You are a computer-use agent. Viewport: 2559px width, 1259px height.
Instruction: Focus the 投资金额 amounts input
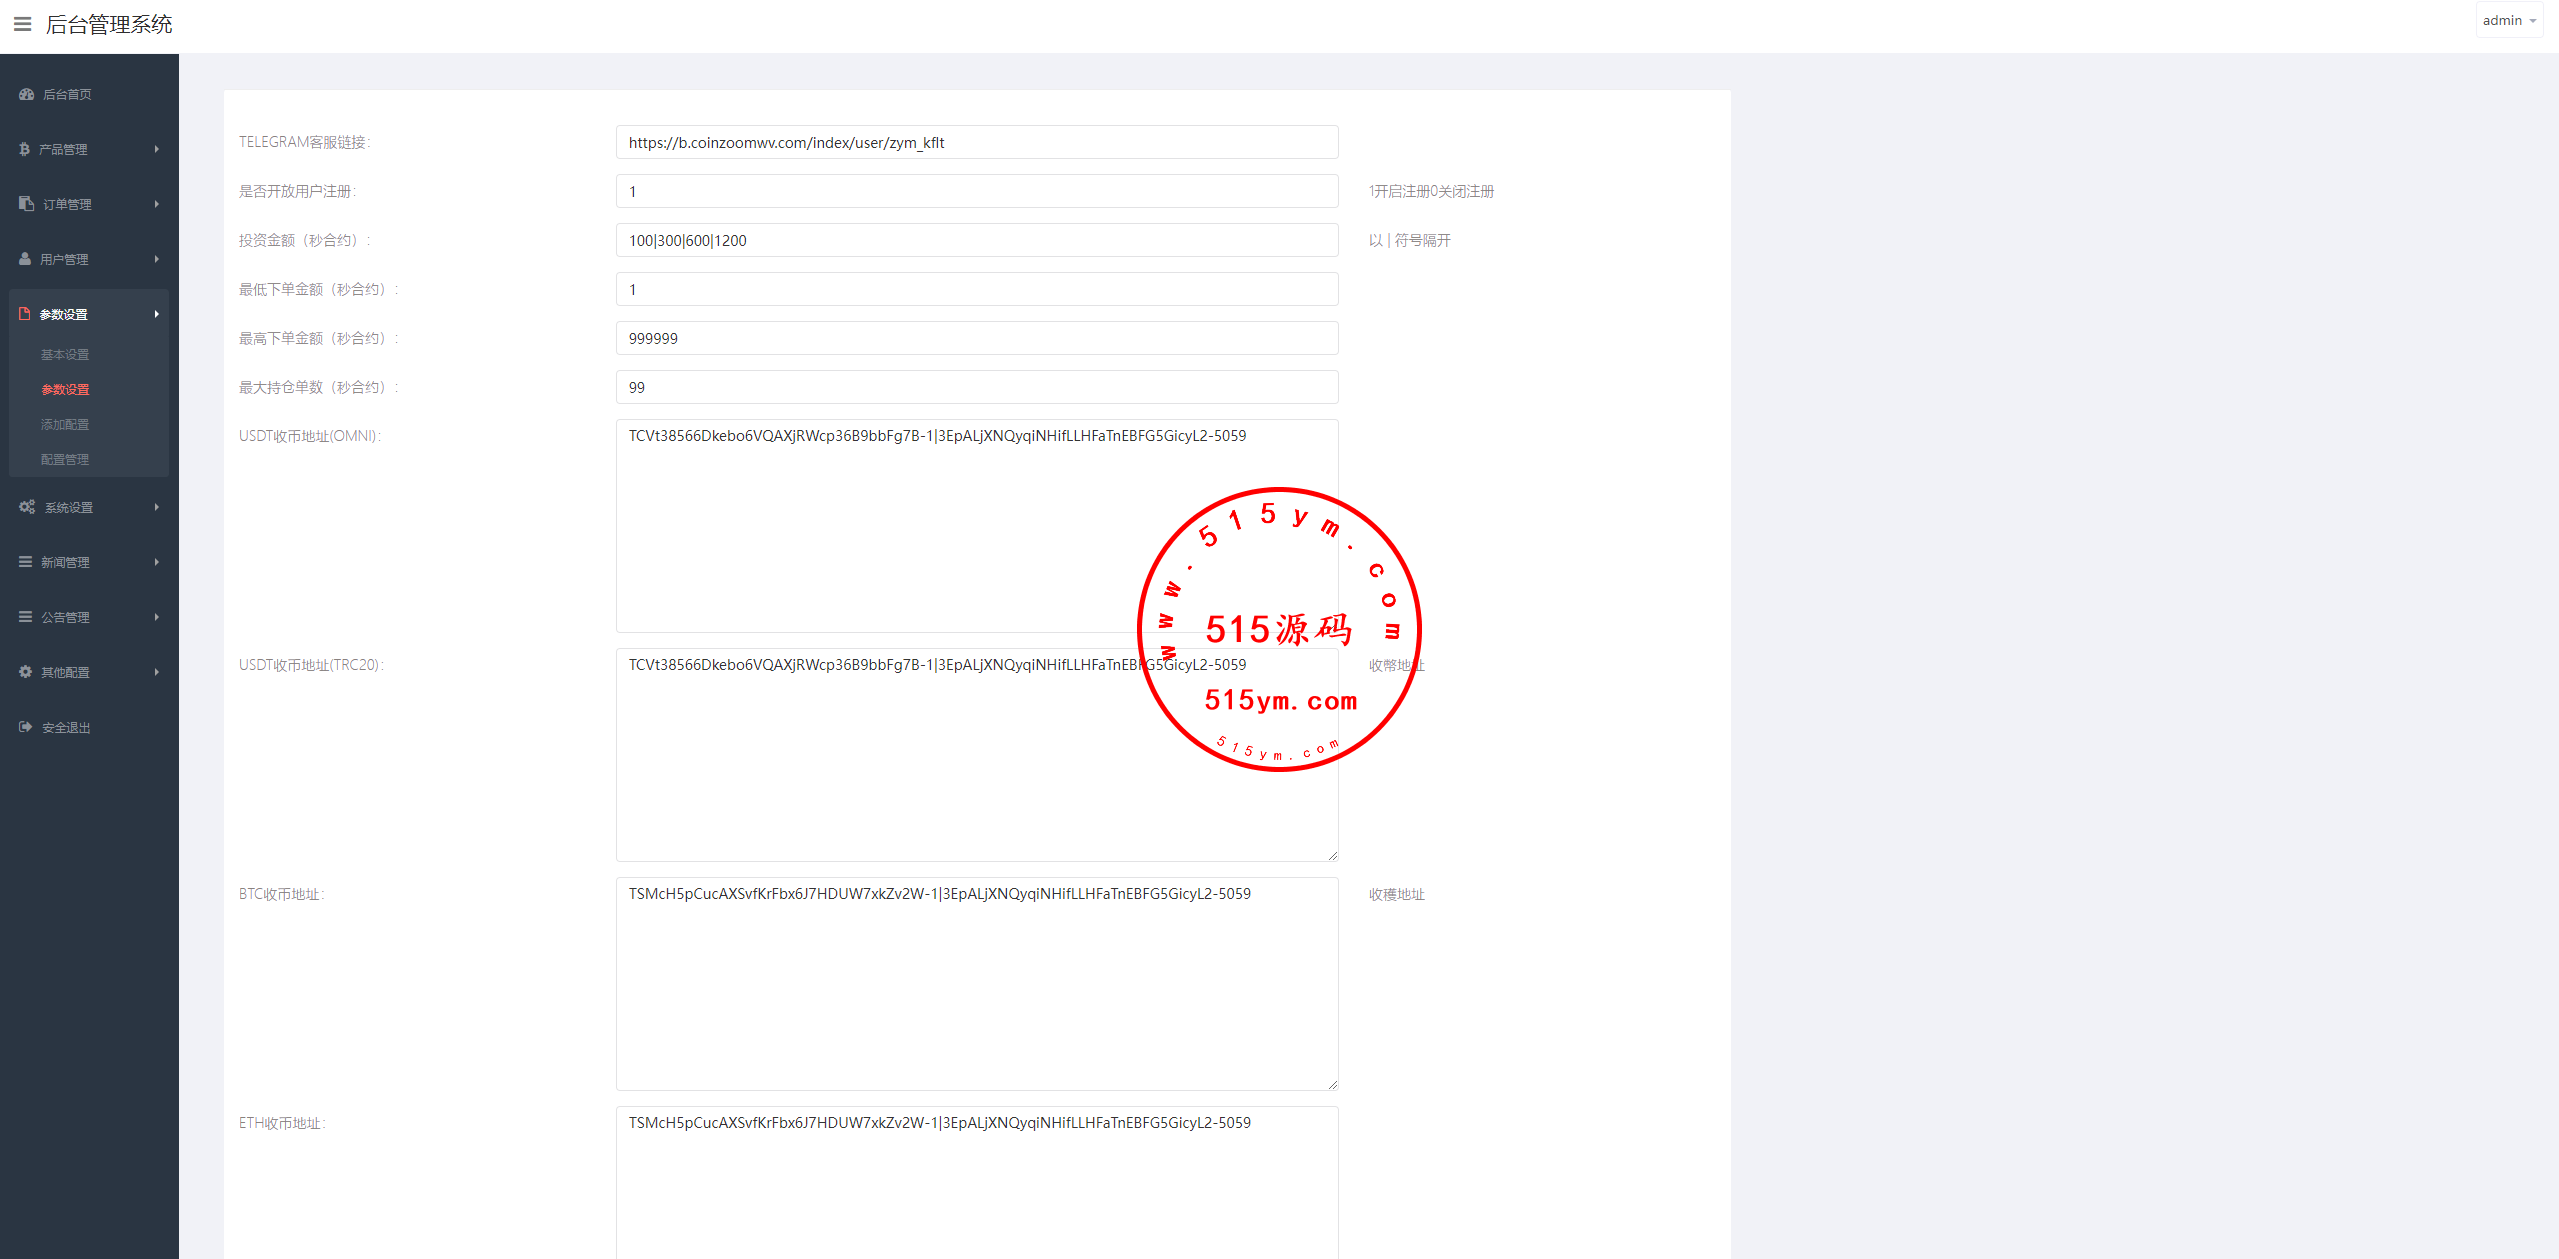click(976, 241)
